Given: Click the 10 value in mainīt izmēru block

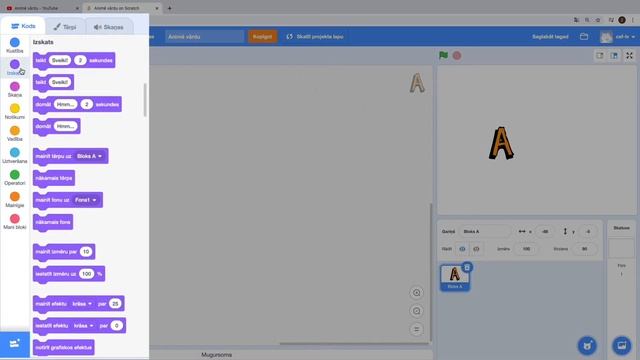Looking at the screenshot, I should click(86, 252).
